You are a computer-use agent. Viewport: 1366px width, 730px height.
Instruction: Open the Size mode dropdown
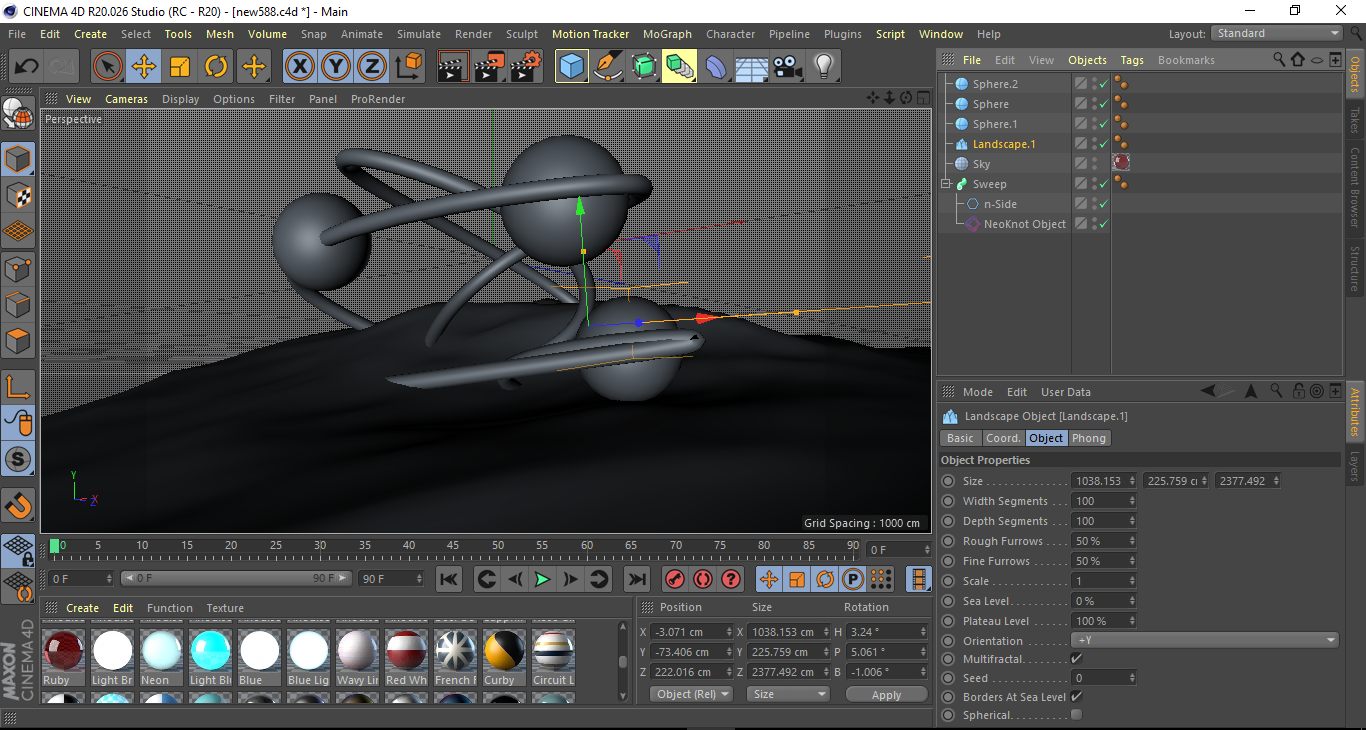(789, 694)
